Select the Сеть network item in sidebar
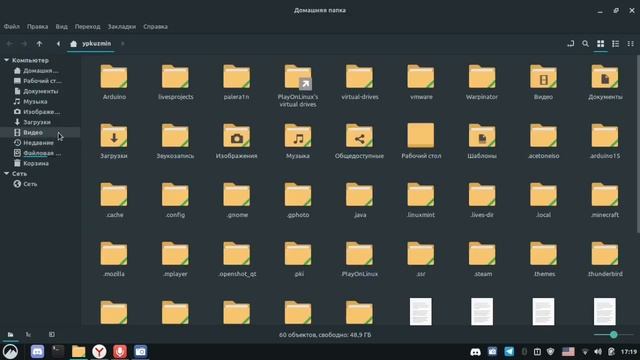 coord(41,184)
